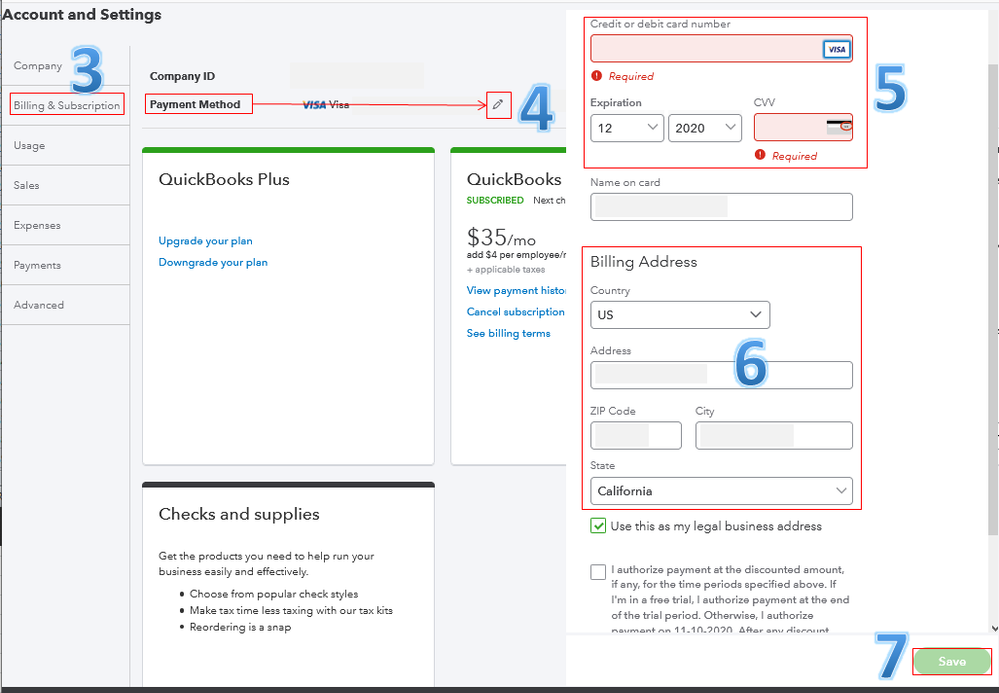Click the Billing Address heading
This screenshot has width=999, height=693.
pos(643,262)
